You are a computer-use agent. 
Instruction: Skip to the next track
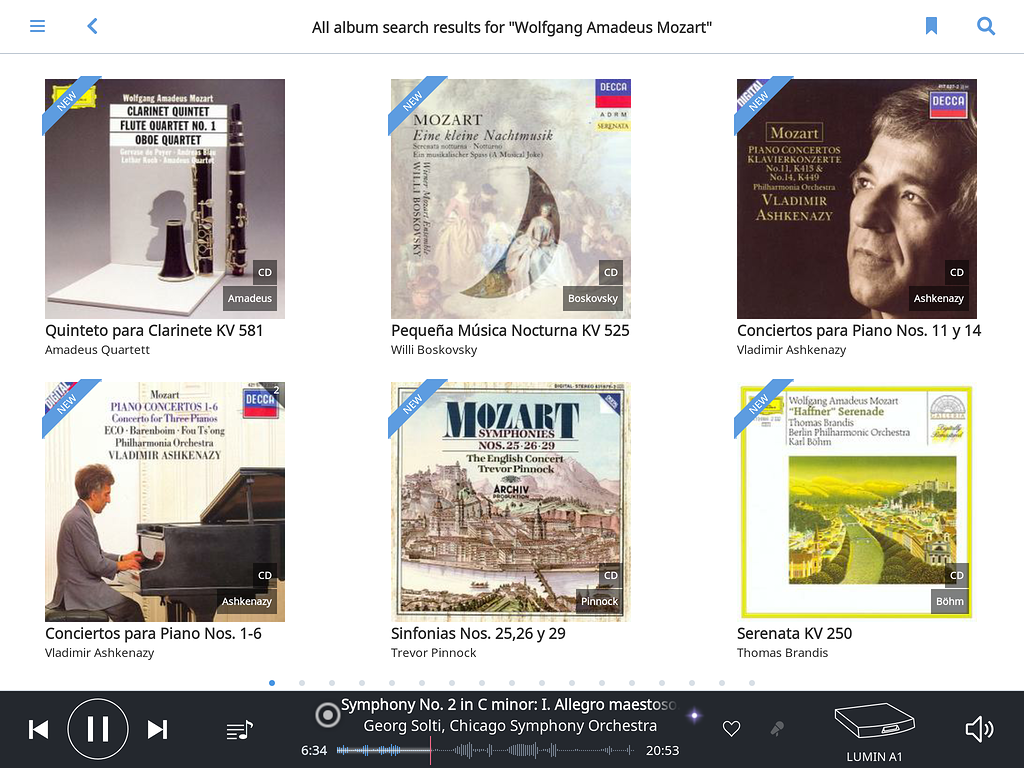pos(157,729)
